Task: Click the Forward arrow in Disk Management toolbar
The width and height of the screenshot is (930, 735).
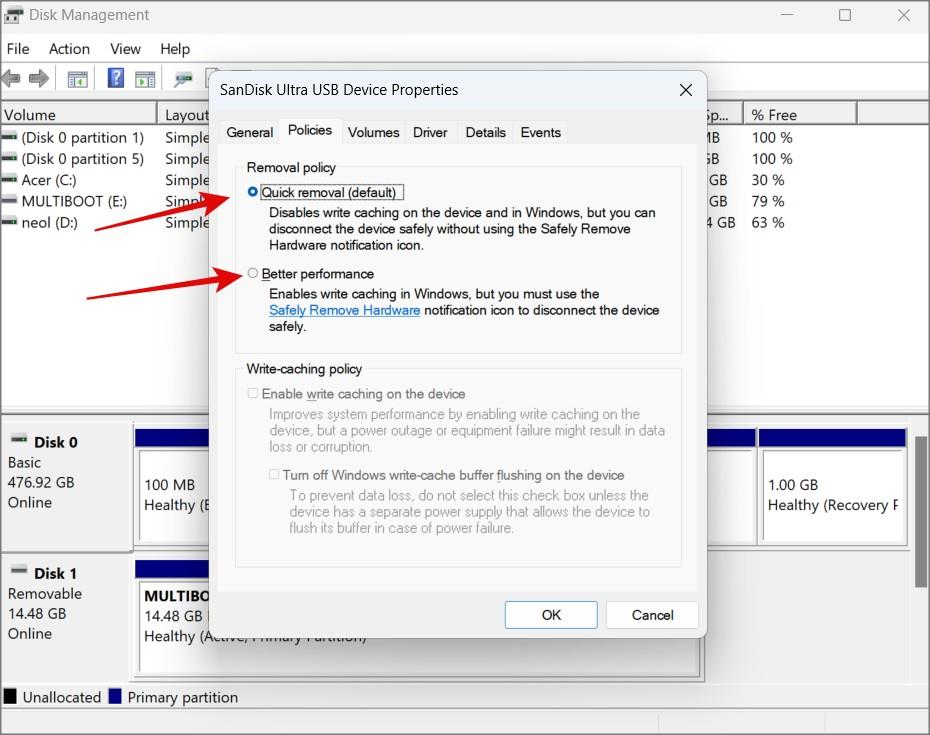Action: tap(39, 78)
